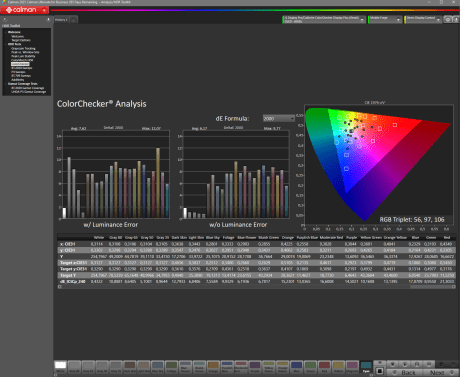The width and height of the screenshot is (460, 377).
Task: Switch to the History 1 tab
Action: (61, 20)
